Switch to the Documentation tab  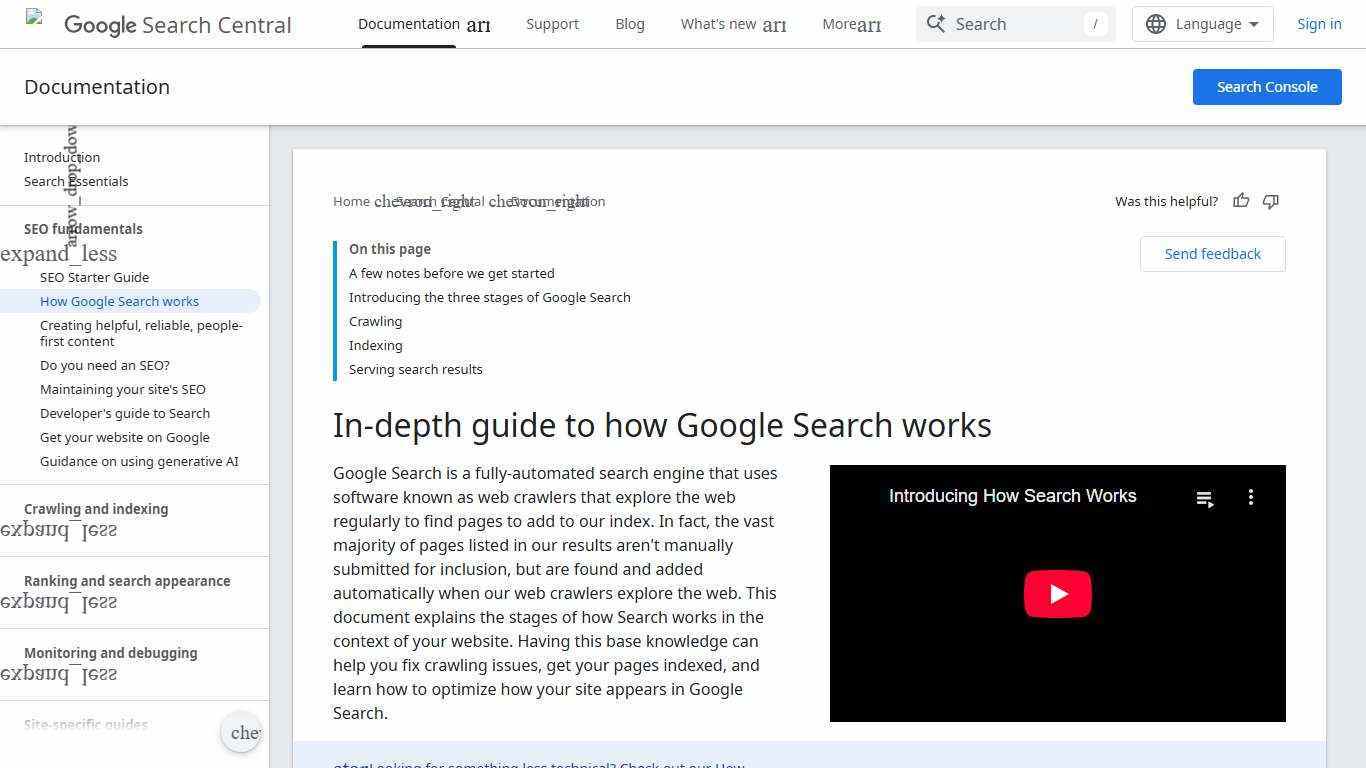point(408,23)
